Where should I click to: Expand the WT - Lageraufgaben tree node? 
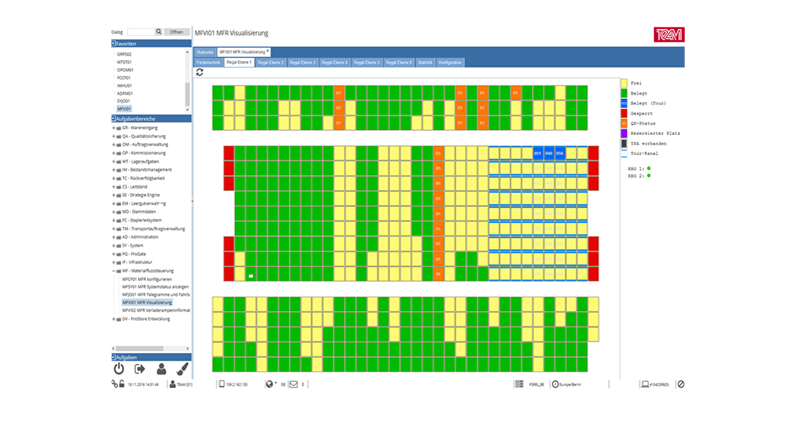click(113, 162)
